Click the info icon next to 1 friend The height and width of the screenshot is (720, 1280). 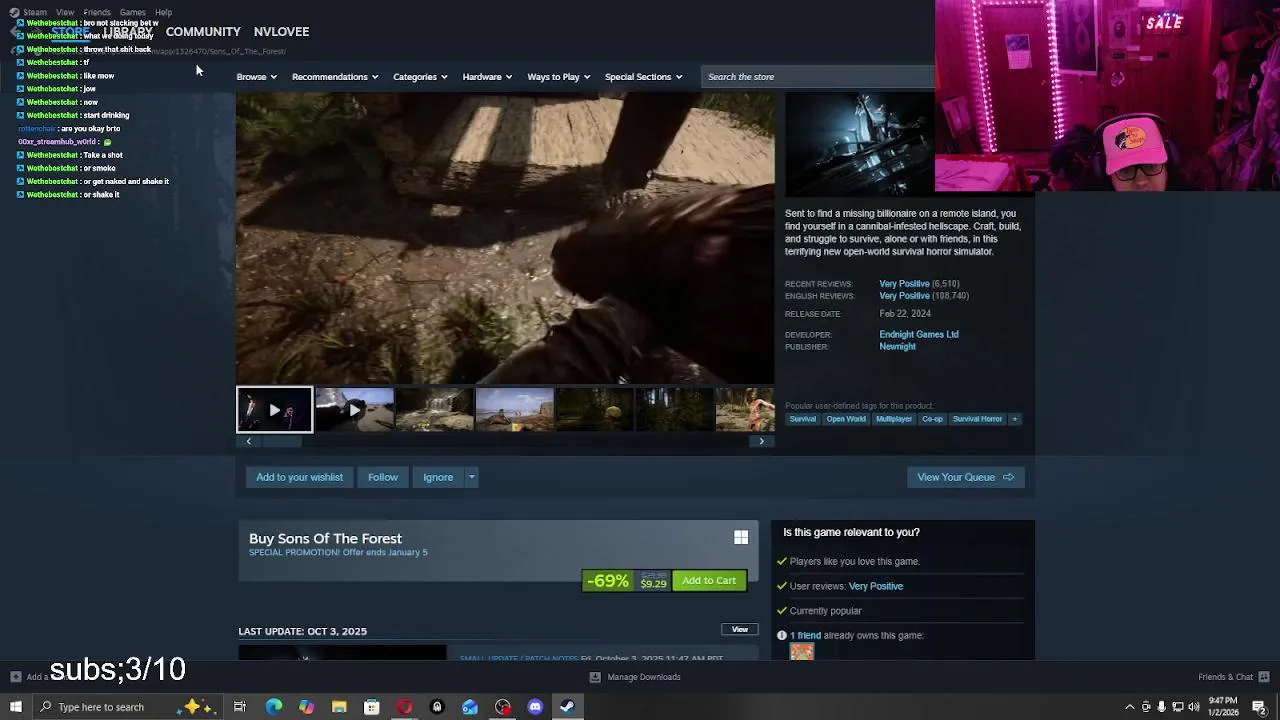tap(782, 635)
